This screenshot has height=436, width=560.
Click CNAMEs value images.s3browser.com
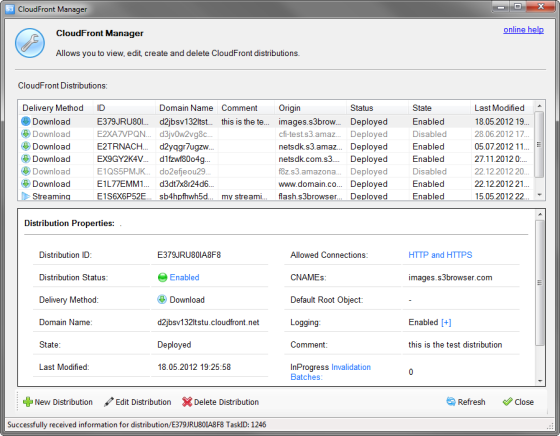click(450, 277)
